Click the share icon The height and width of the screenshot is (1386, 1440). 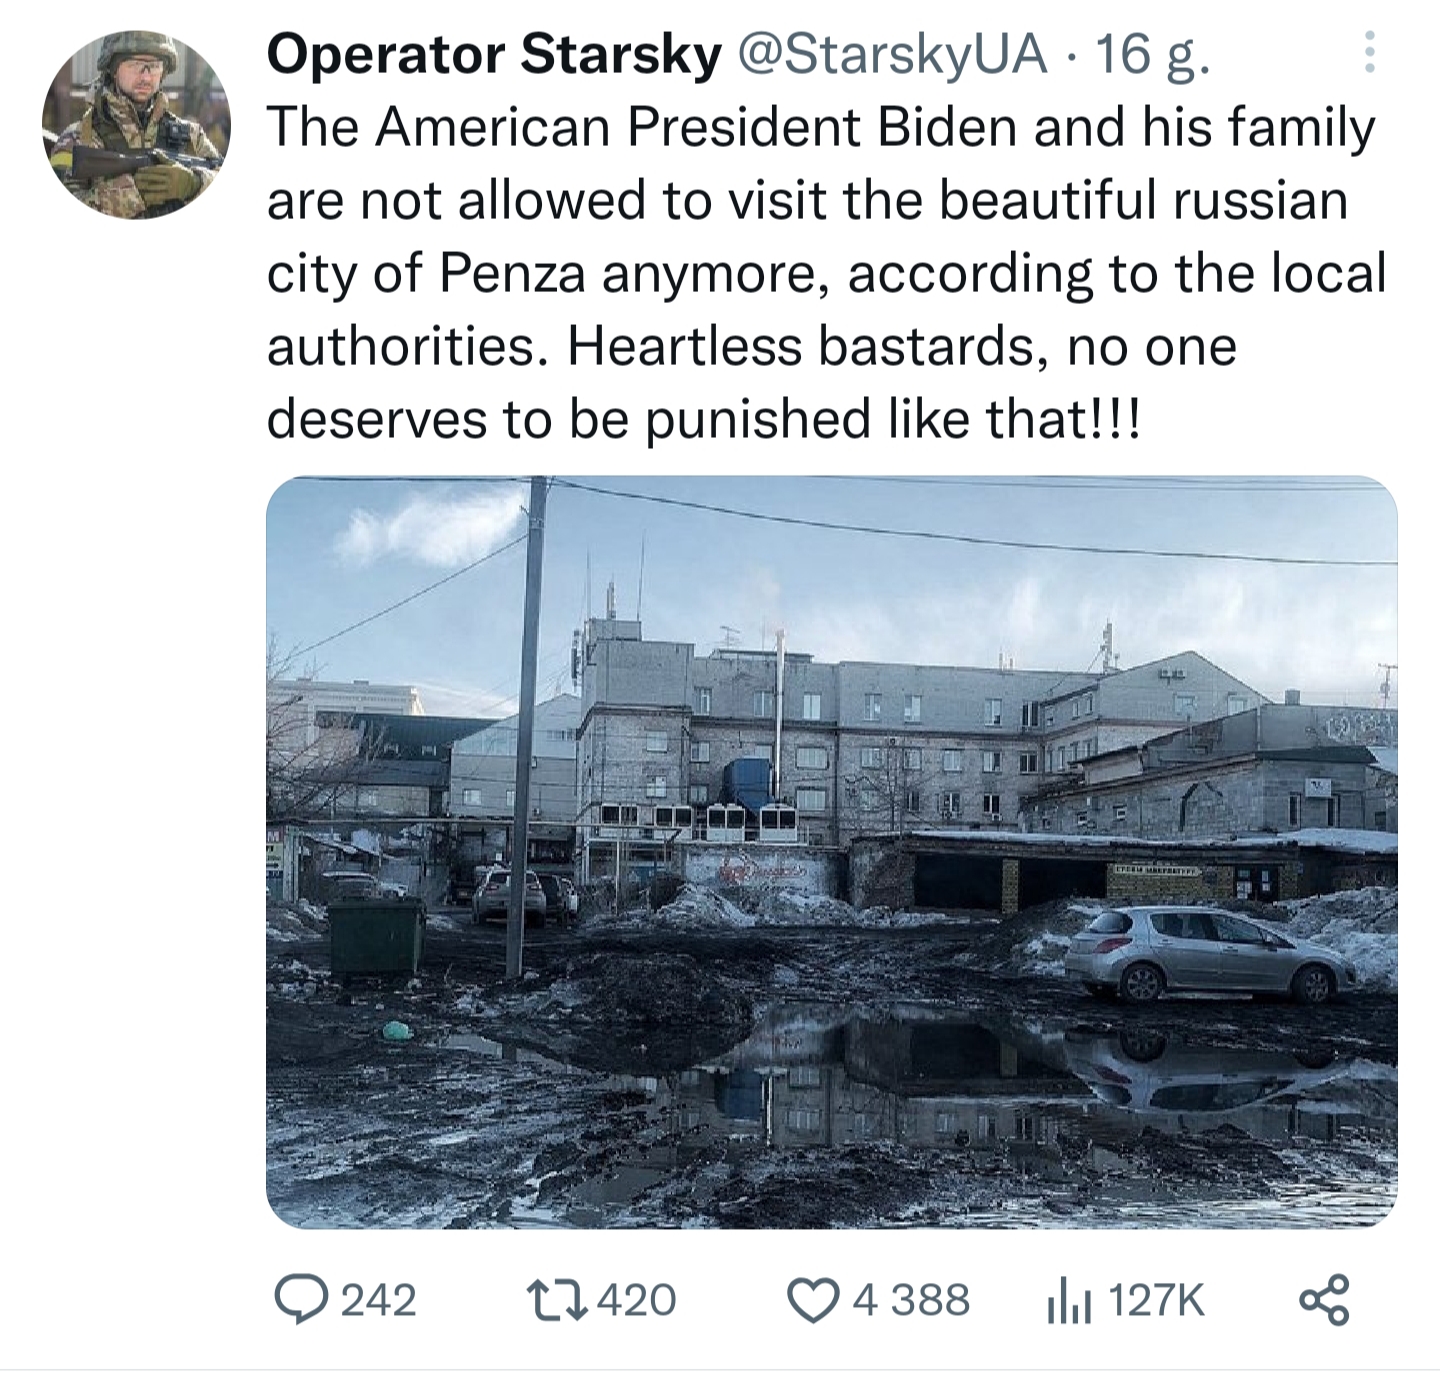[x=1324, y=1300]
